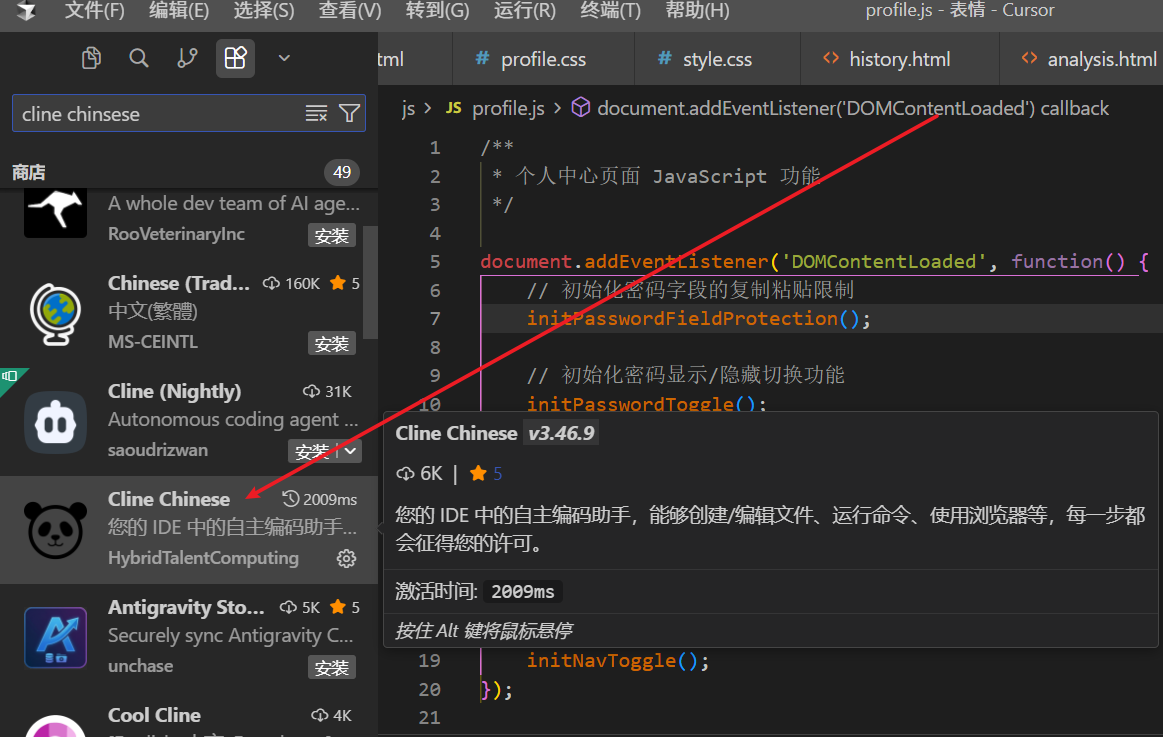The width and height of the screenshot is (1163, 737).
Task: Click the js breadcrumb folder
Action: [x=409, y=109]
